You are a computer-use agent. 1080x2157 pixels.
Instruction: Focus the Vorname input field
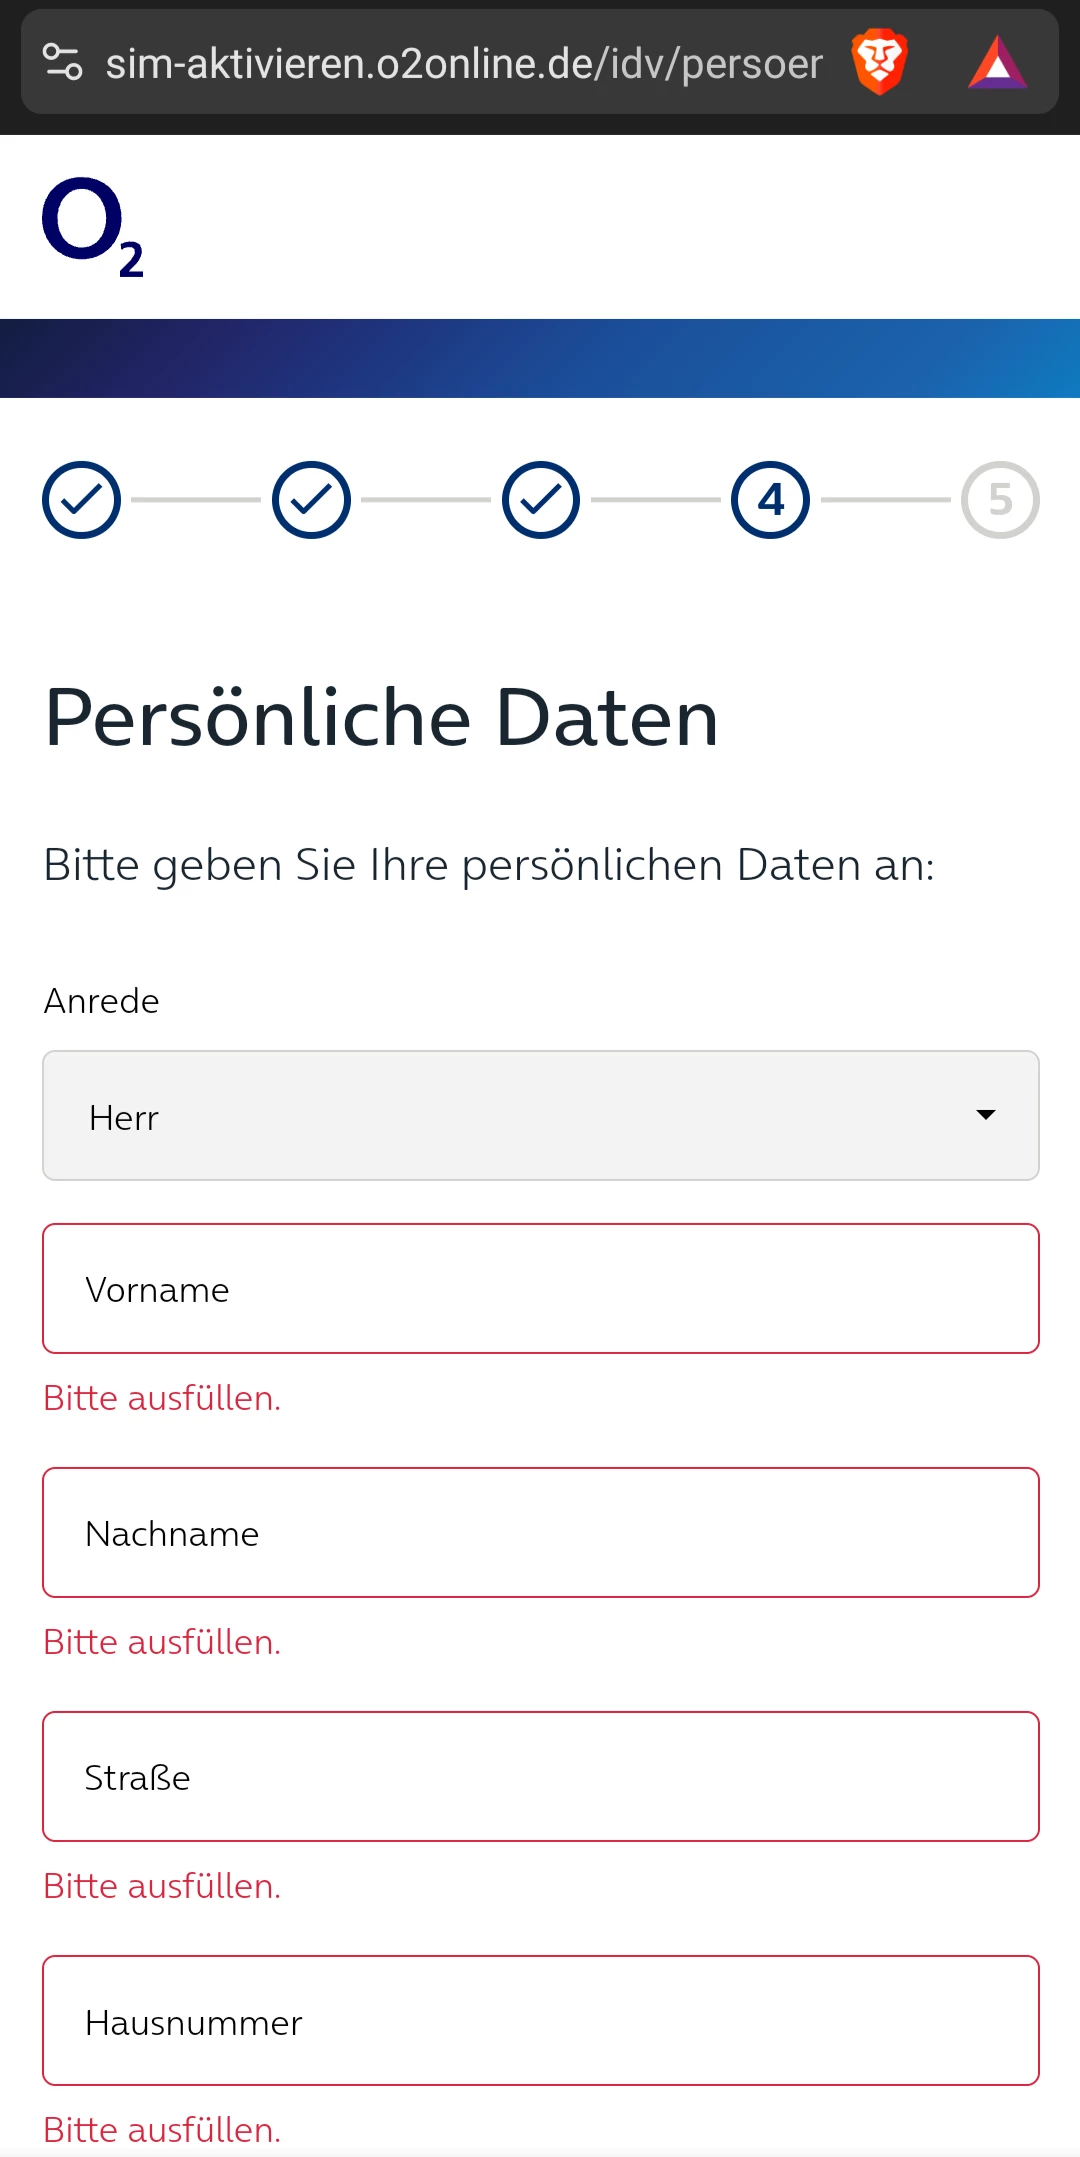[540, 1289]
